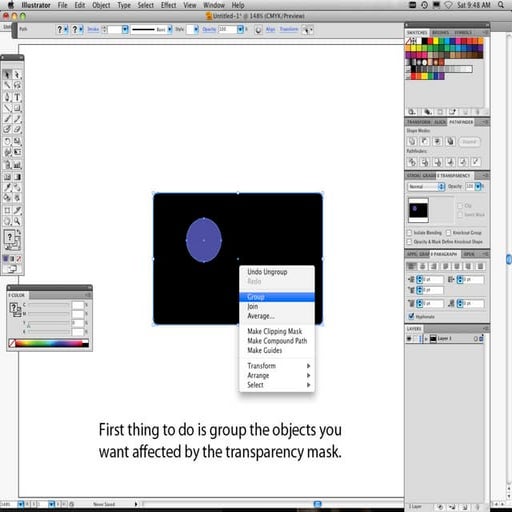The image size is (512, 512).
Task: Choose Make Clipping Mask in context menu
Action: (277, 331)
